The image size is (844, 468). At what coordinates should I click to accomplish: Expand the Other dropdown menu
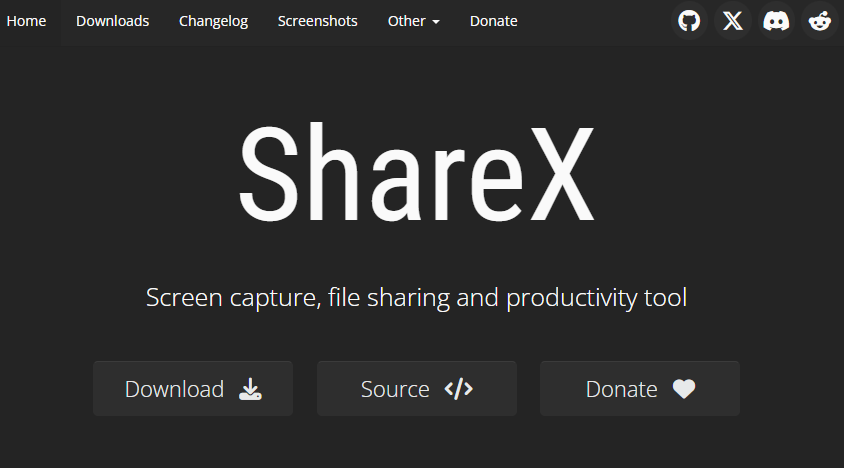(413, 21)
